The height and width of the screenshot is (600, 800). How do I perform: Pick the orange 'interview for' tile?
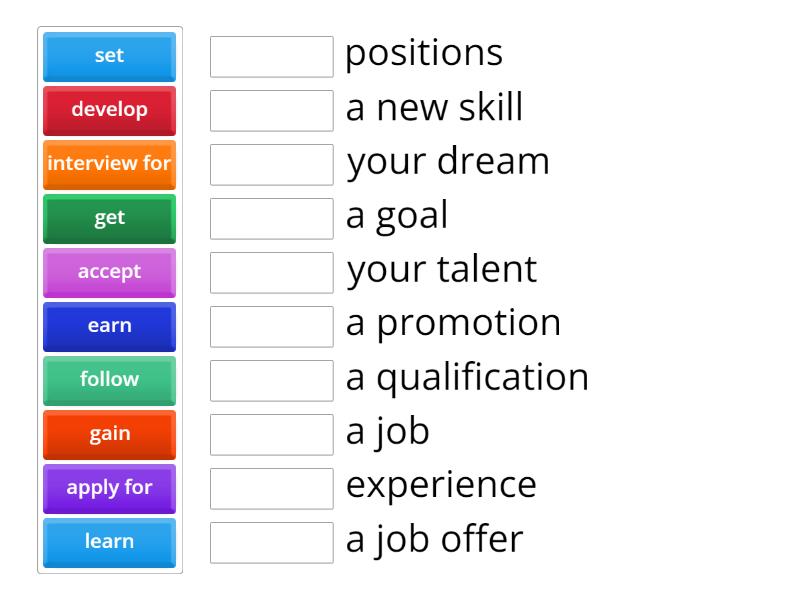click(109, 164)
